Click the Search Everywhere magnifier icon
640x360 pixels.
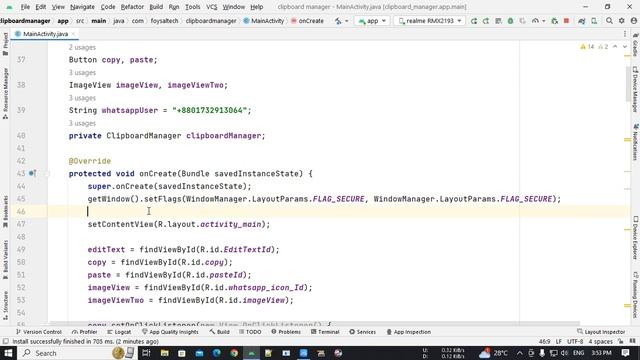[609, 21]
